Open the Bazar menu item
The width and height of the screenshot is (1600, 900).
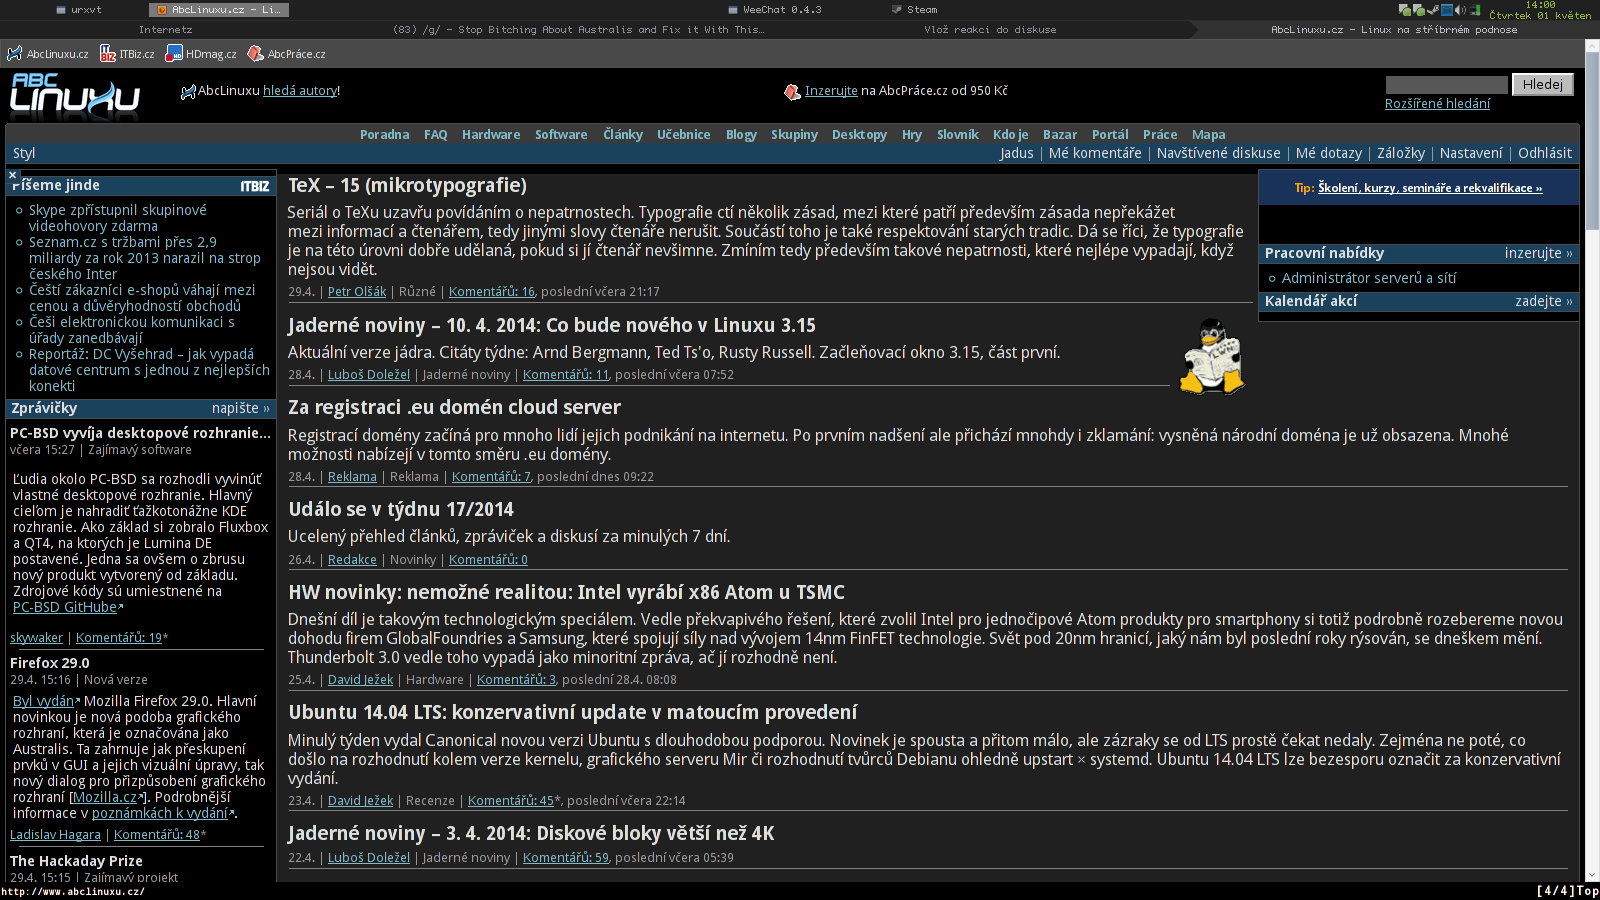click(1060, 135)
